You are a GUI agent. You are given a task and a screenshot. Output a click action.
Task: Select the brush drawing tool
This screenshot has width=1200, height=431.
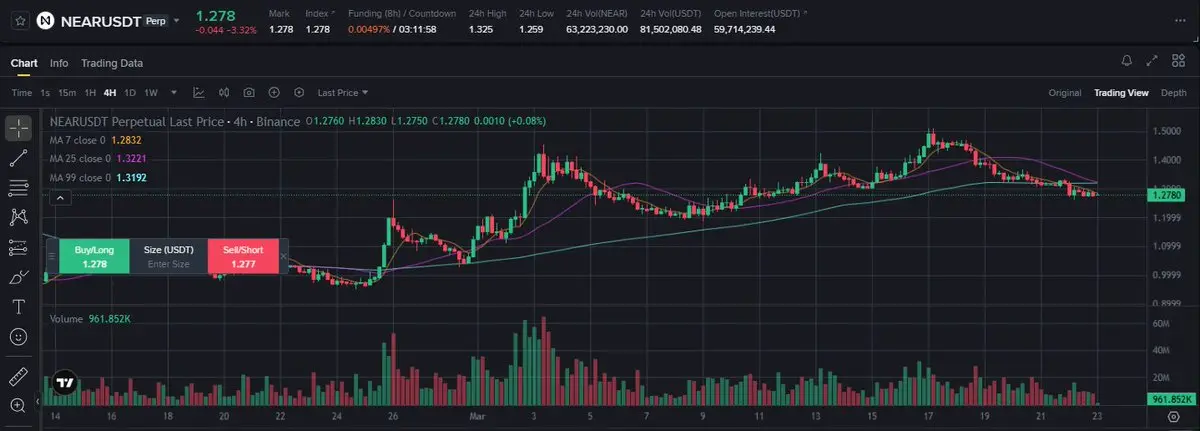19,277
